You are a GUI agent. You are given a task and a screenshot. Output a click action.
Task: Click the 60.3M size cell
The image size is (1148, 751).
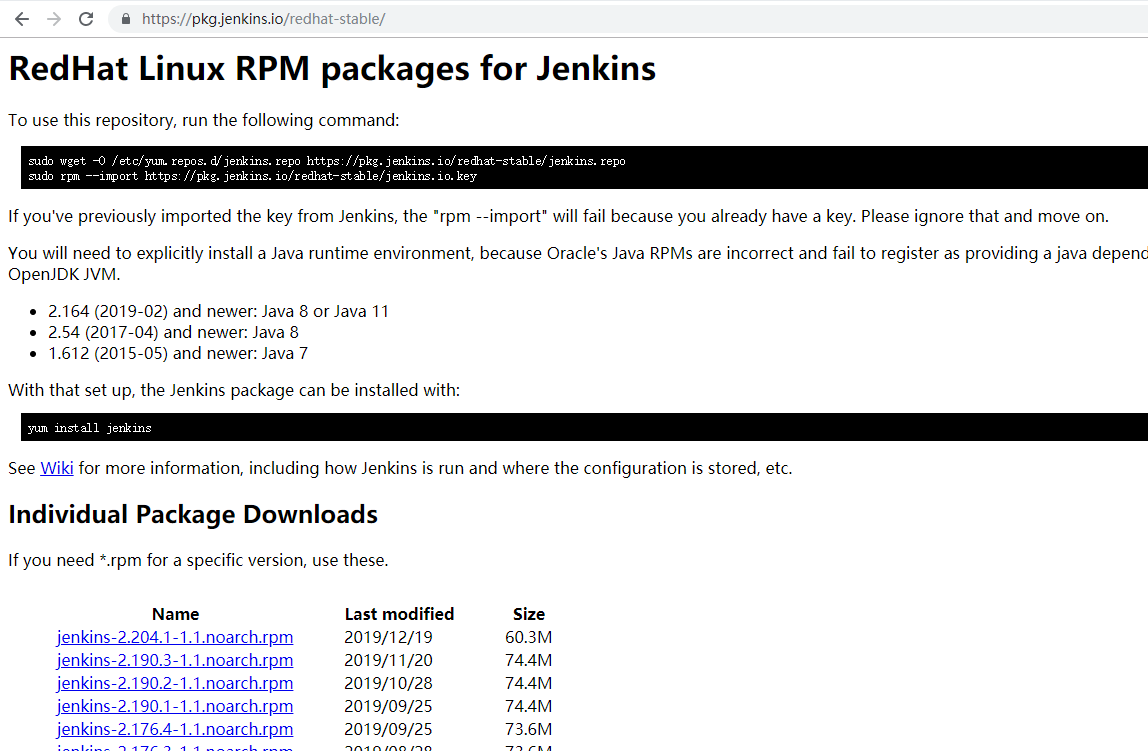click(529, 638)
